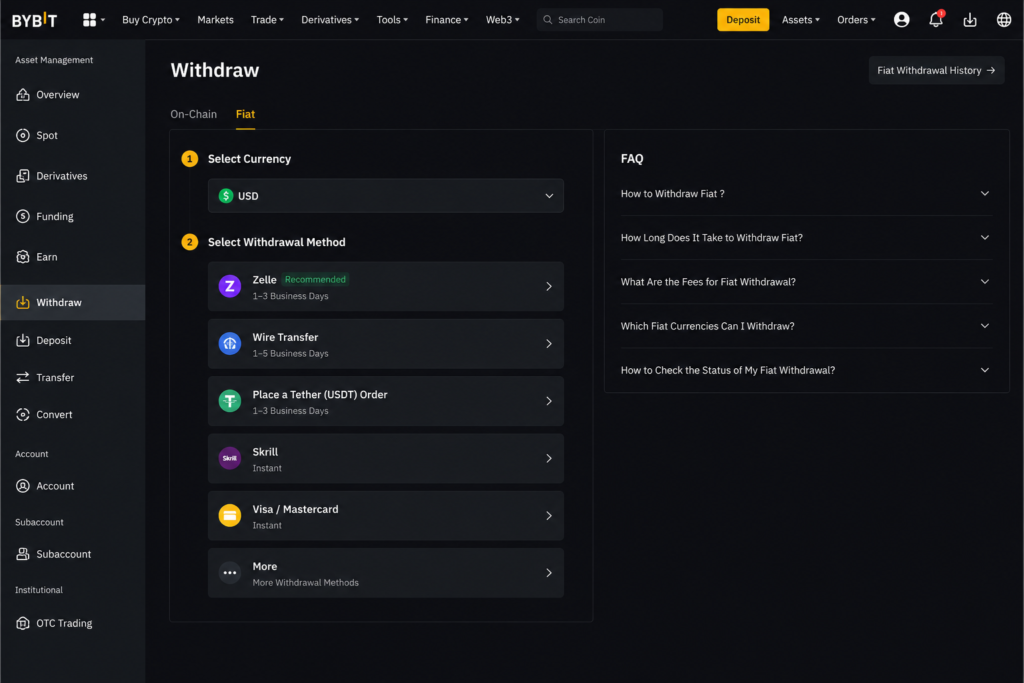Open the language globe icon
Image resolution: width=1024 pixels, height=683 pixels.
1004,20
